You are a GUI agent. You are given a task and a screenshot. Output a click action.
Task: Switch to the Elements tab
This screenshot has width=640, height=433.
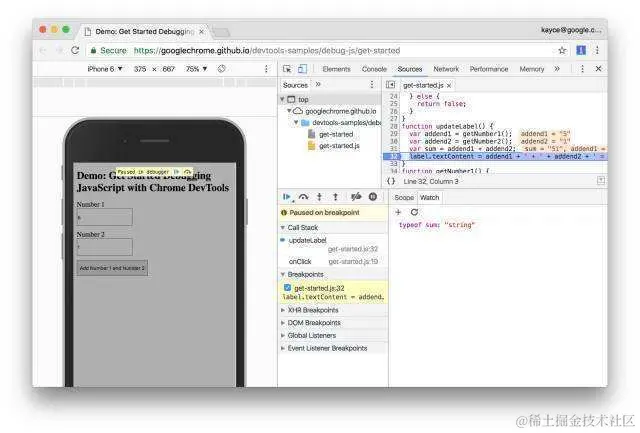(x=336, y=69)
